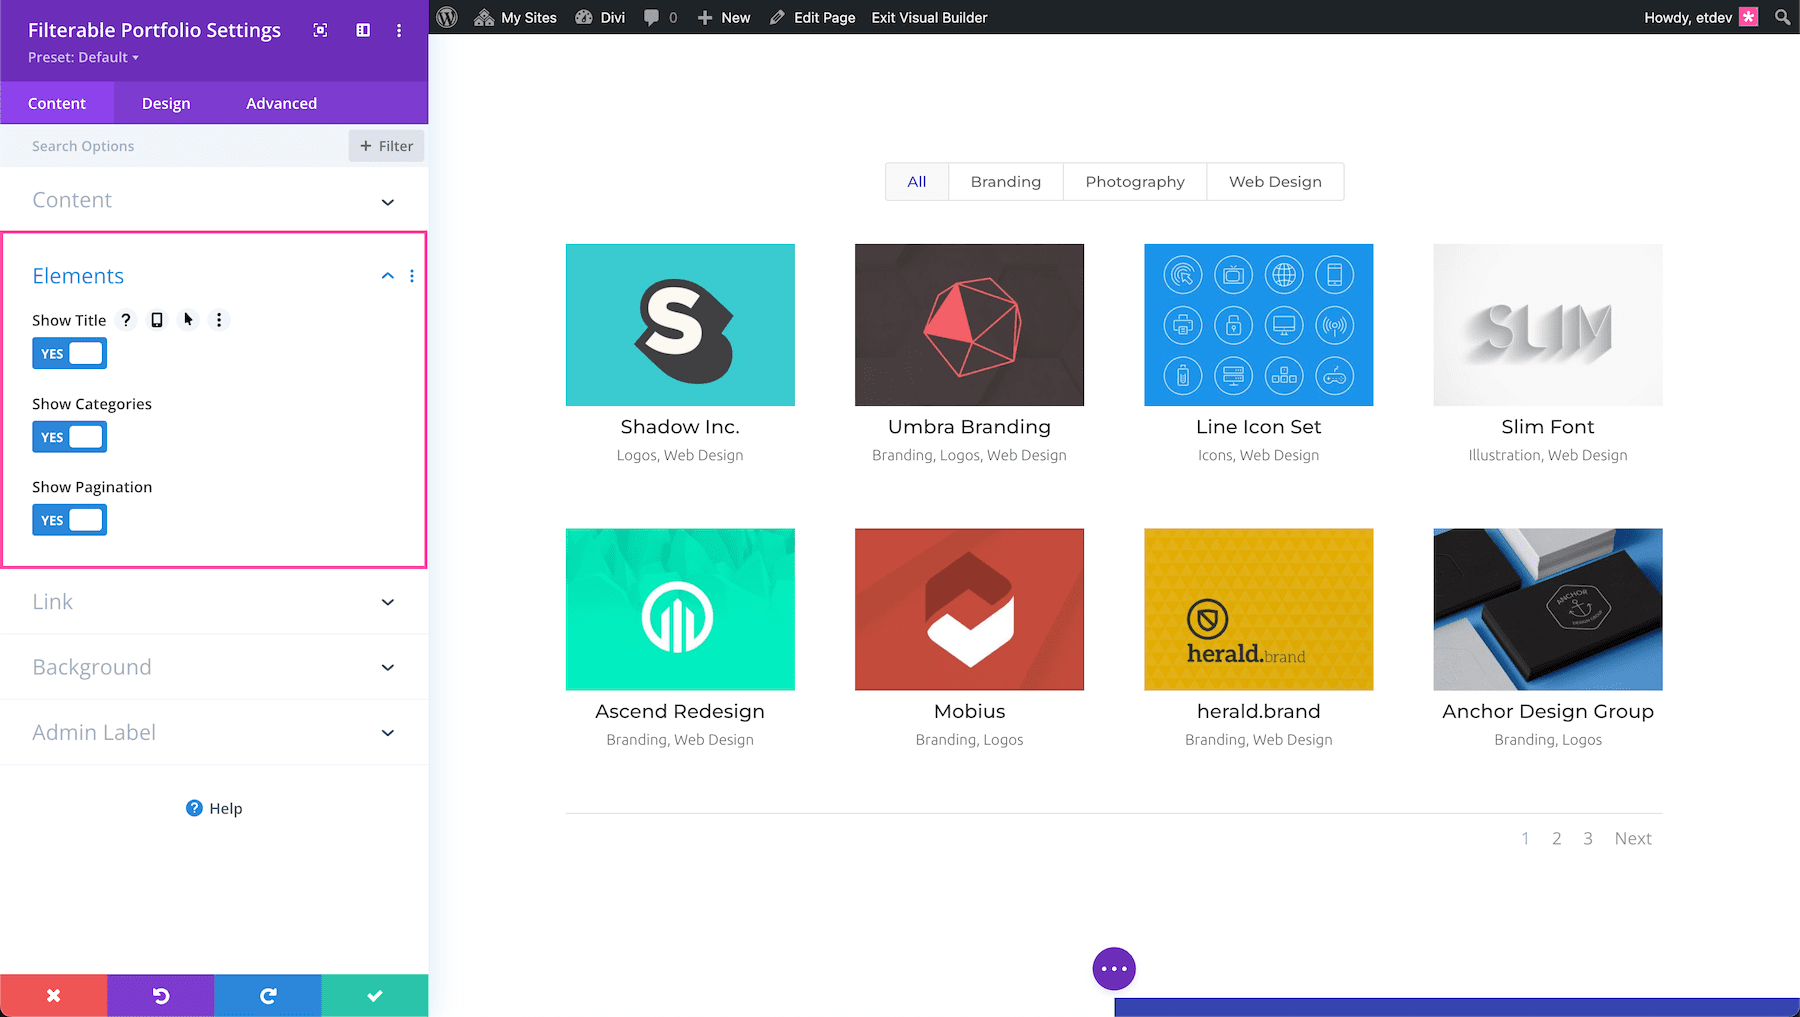This screenshot has width=1800, height=1017.
Task: Open the Show Title extended options menu
Action: point(219,320)
